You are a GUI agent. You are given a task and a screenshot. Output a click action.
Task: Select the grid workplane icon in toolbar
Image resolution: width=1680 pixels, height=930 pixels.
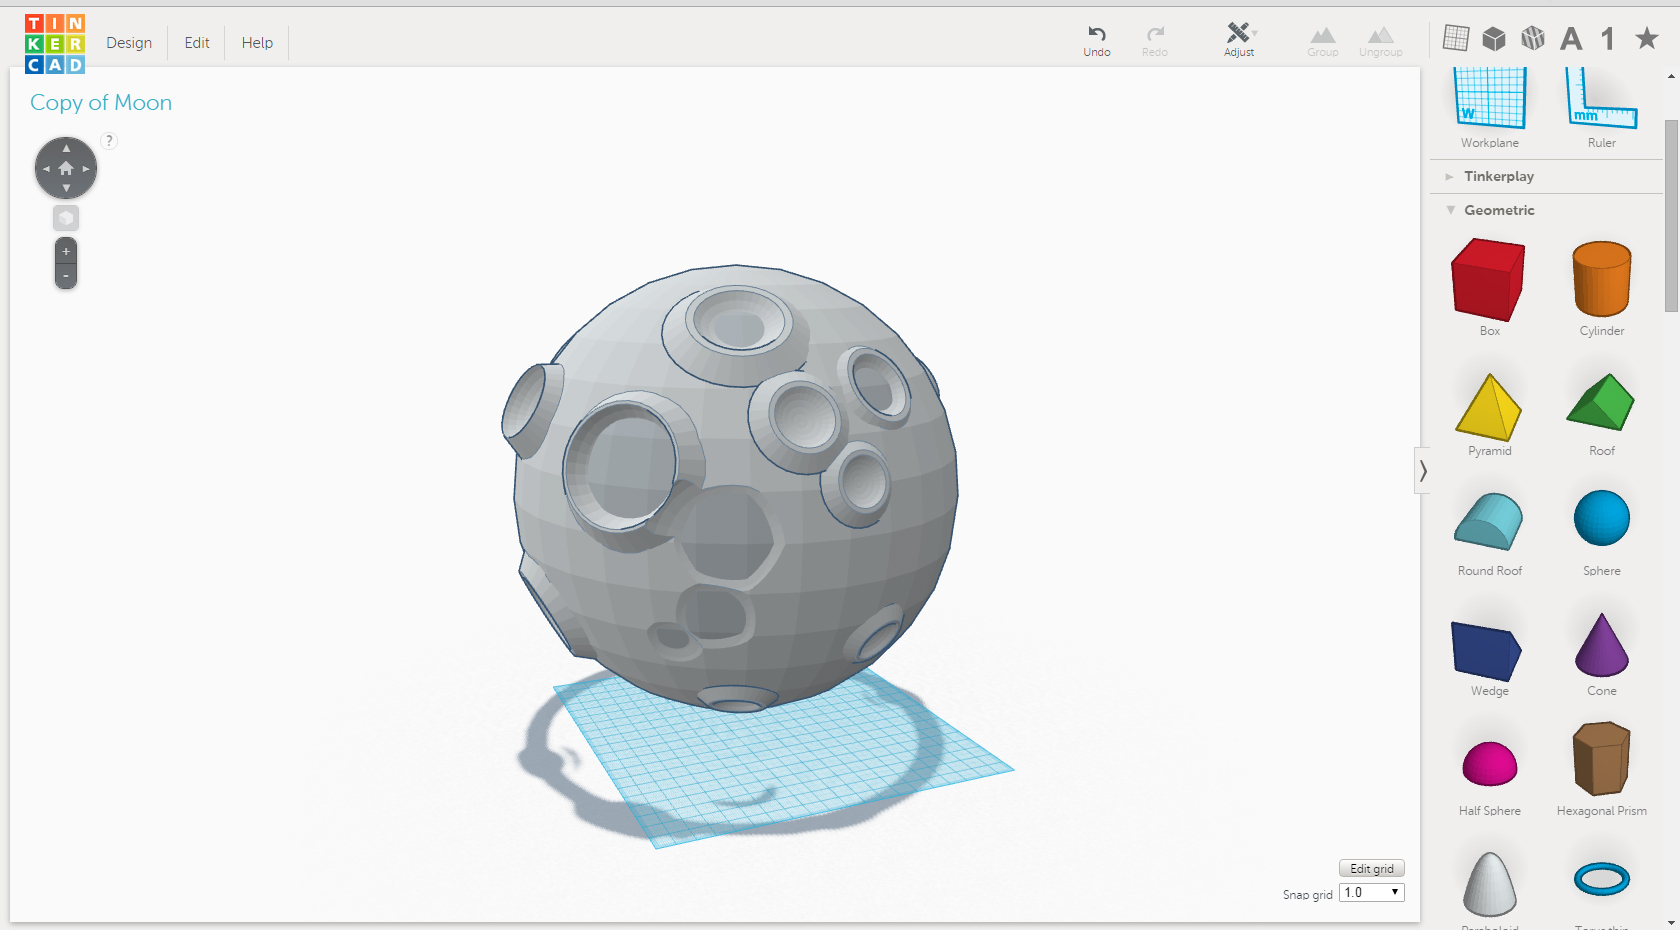[x=1456, y=38]
